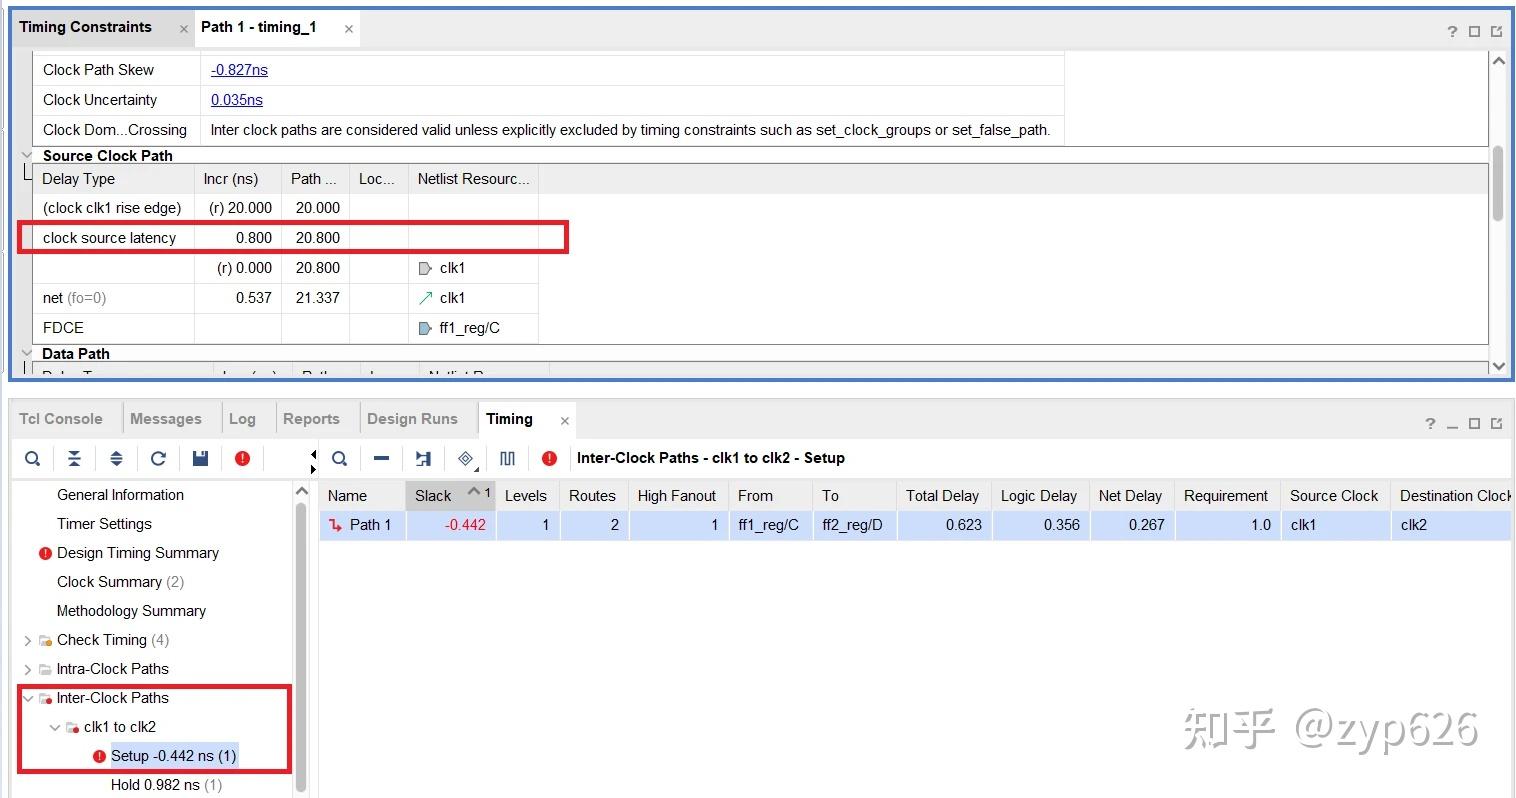Expand the Check Timing tree node
This screenshot has width=1516, height=798.
click(x=28, y=640)
